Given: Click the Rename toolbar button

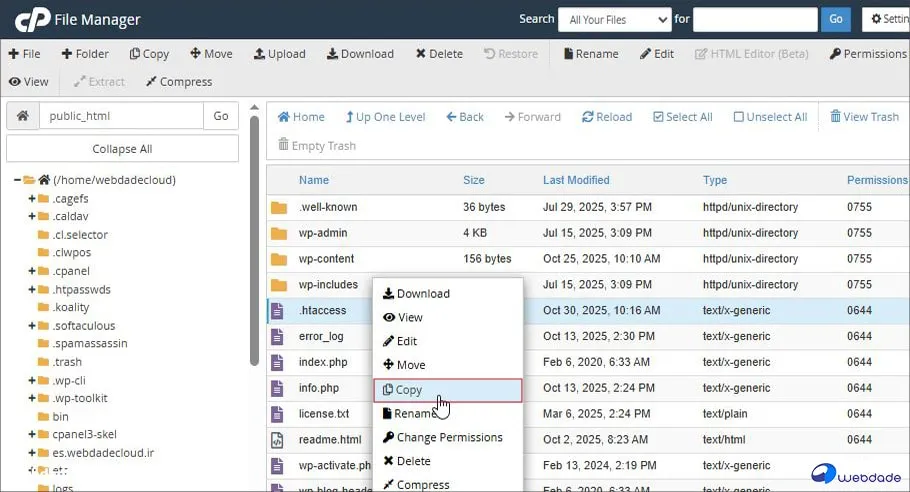Looking at the screenshot, I should coord(591,54).
